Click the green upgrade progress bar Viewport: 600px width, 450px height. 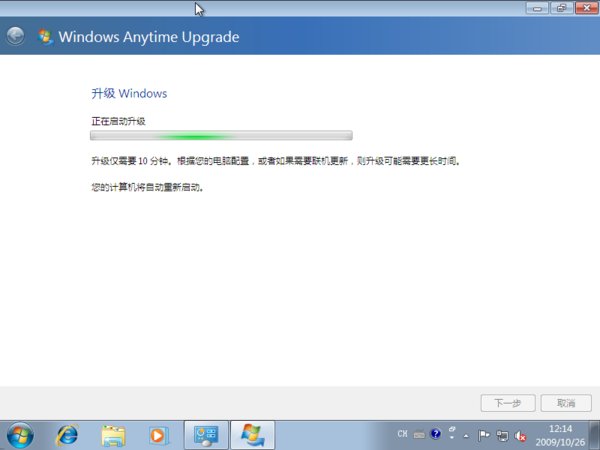point(221,135)
